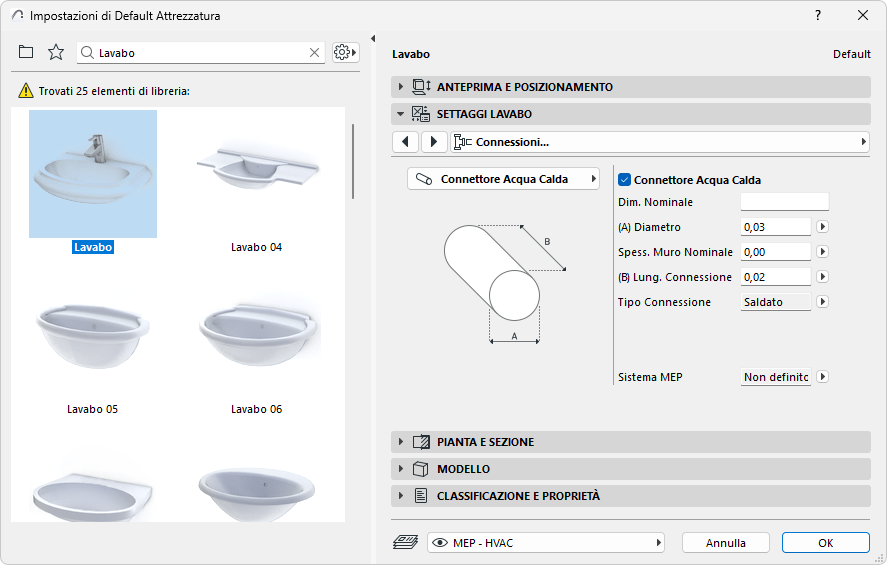Viewport: 887px width, 565px height.
Task: Collapse the library panel arrow
Action: point(372,39)
